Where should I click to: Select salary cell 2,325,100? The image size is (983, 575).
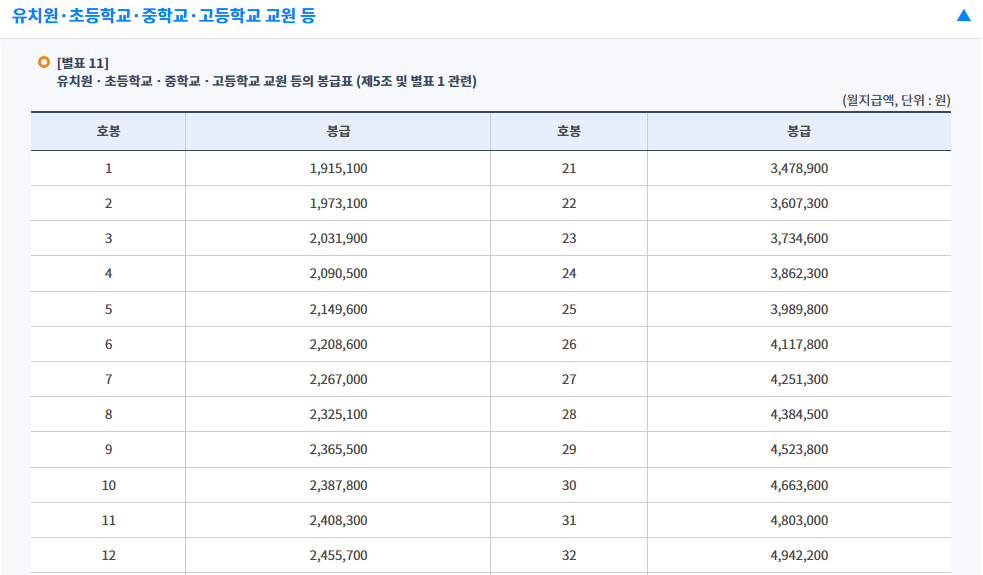point(339,414)
